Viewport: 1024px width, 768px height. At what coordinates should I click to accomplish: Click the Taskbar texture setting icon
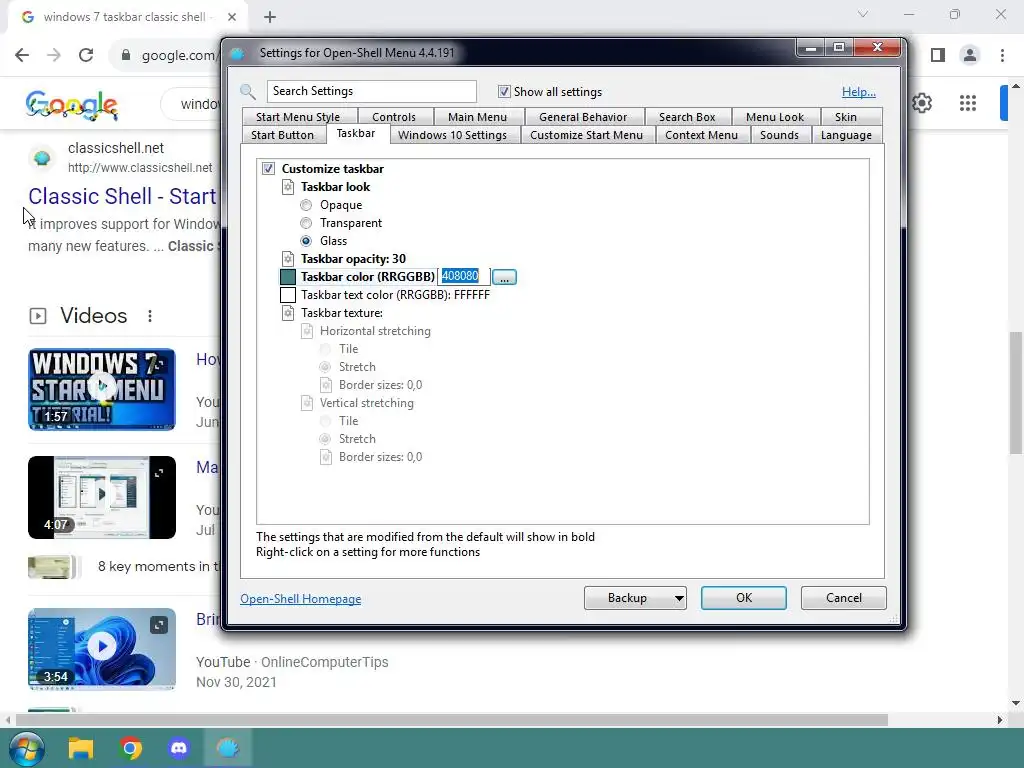coord(288,313)
